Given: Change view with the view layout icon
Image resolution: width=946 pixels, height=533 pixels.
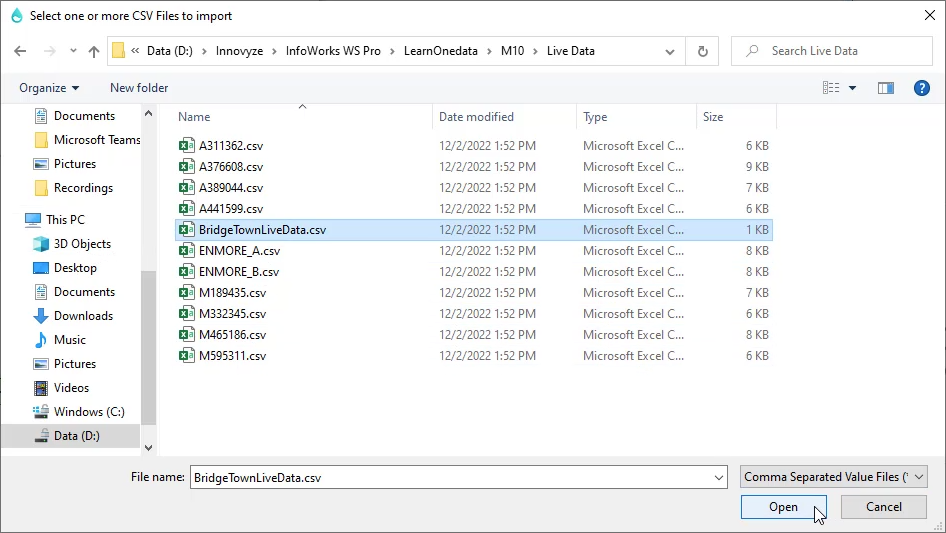Looking at the screenshot, I should pos(831,88).
